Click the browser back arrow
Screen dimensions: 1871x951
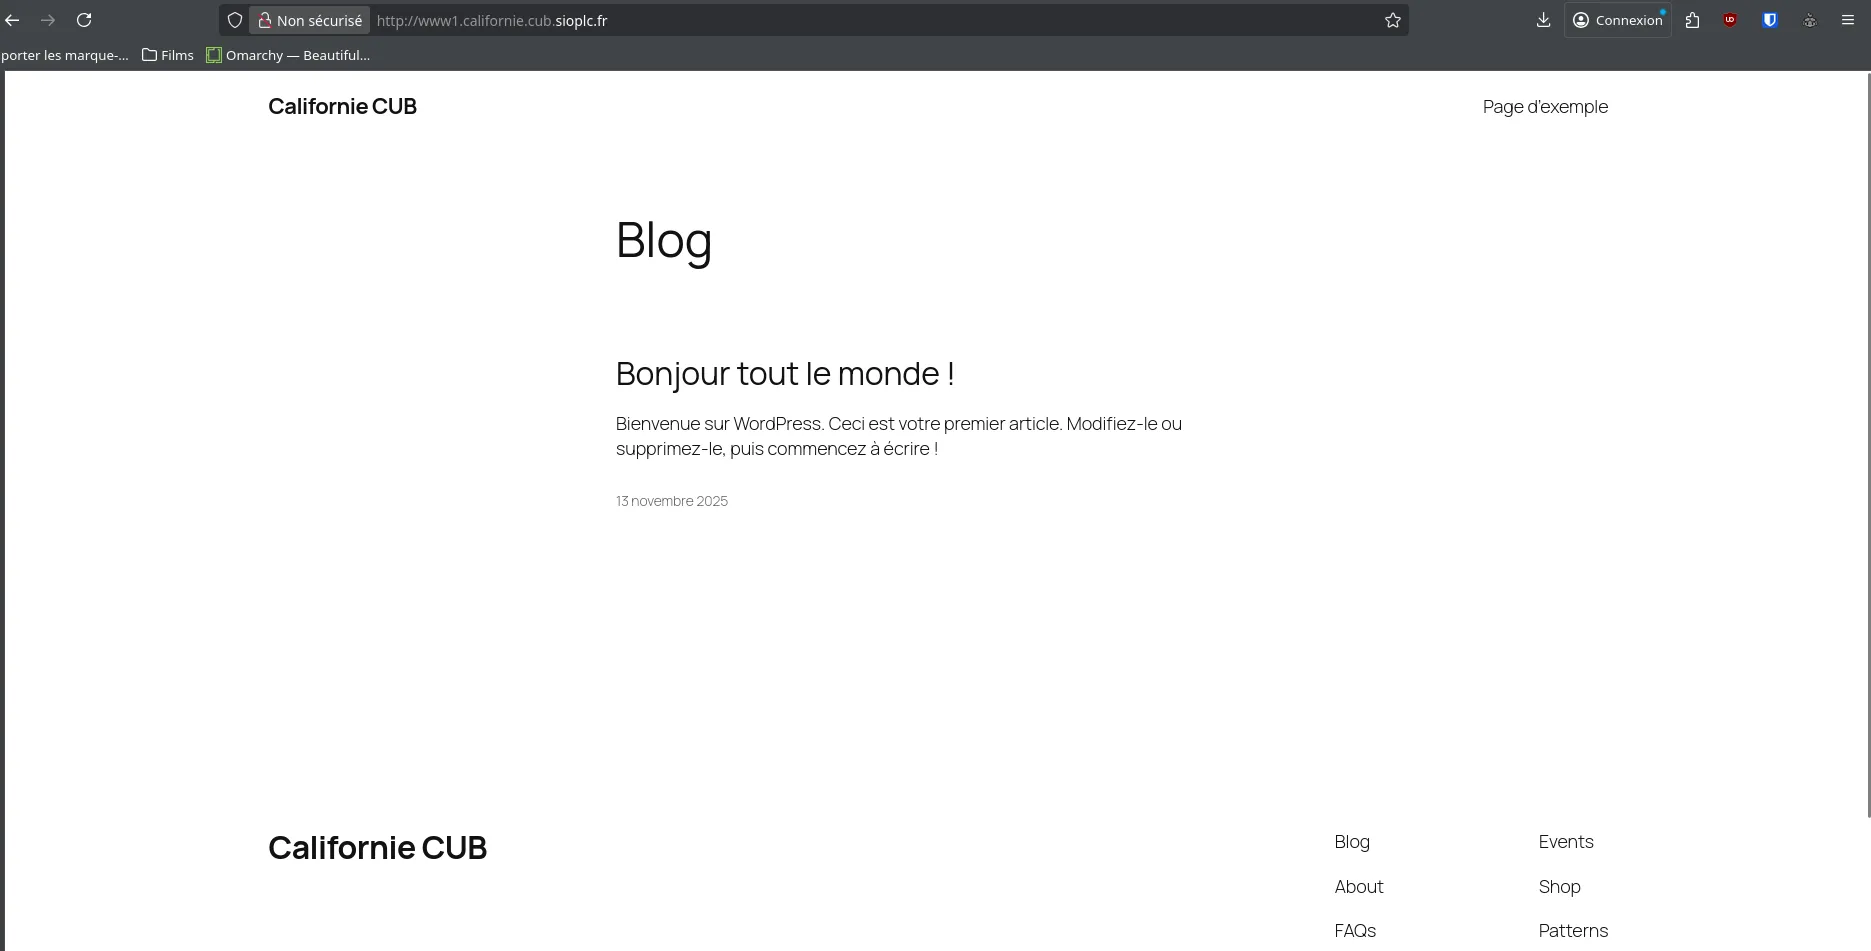(12, 20)
